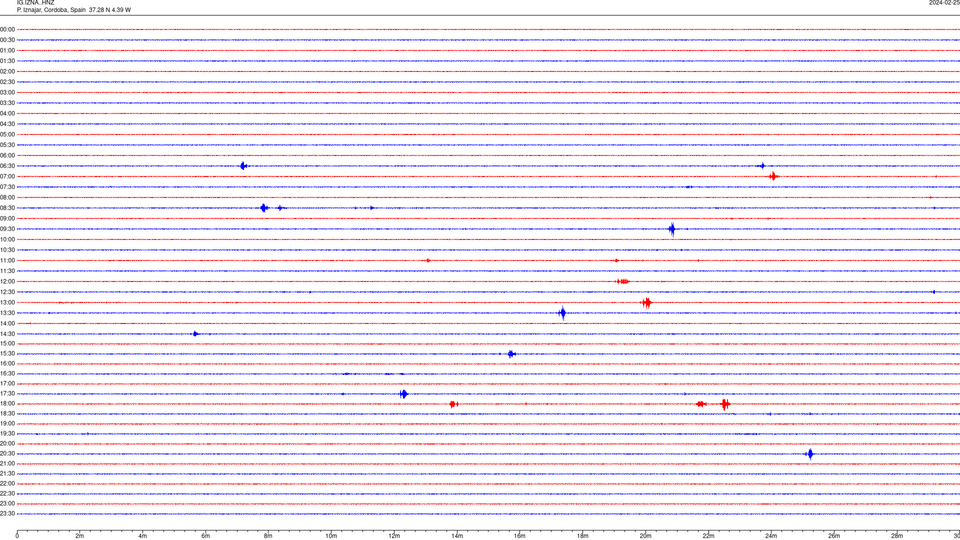This screenshot has height=540, width=960.
Task: Click the red blip on 11:00 trace near 13m
Action: (x=428, y=261)
